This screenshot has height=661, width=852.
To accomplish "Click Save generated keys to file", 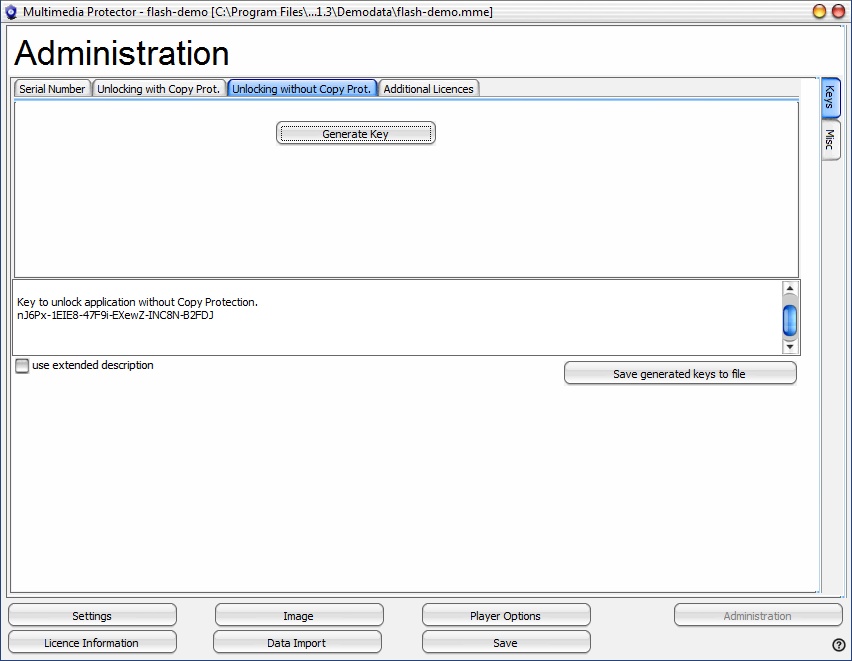I will [679, 374].
